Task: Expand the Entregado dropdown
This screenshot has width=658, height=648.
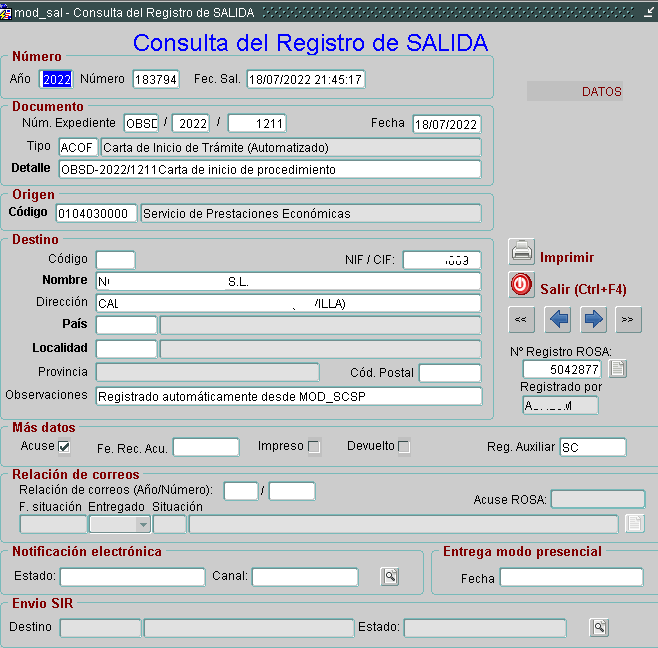Action: [143, 524]
